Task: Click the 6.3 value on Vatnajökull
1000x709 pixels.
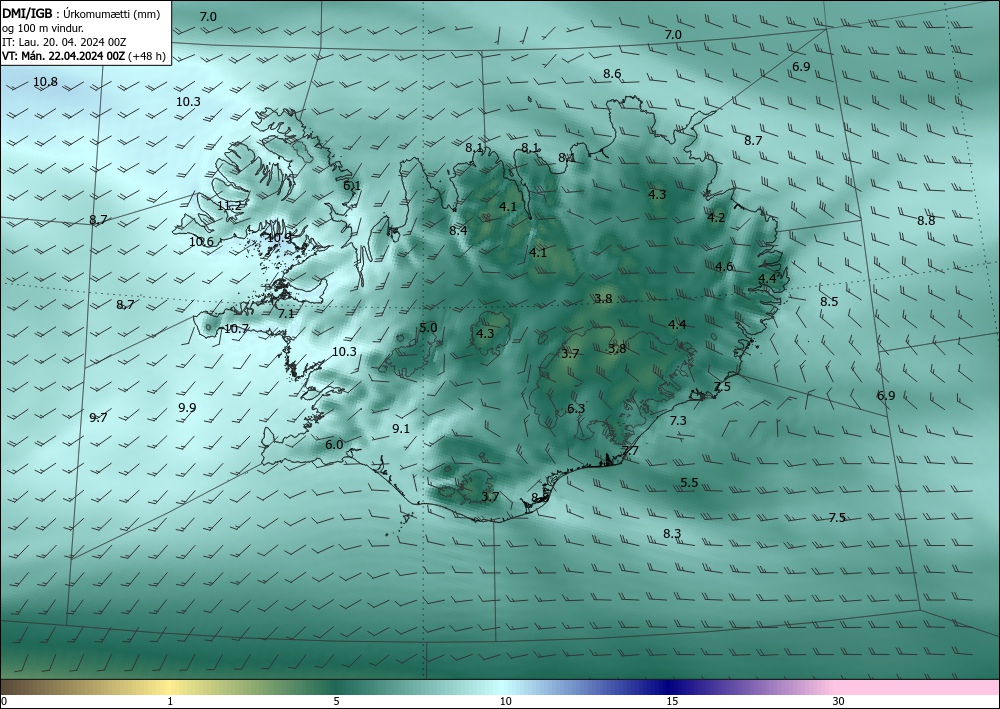Action: pyautogui.click(x=577, y=409)
